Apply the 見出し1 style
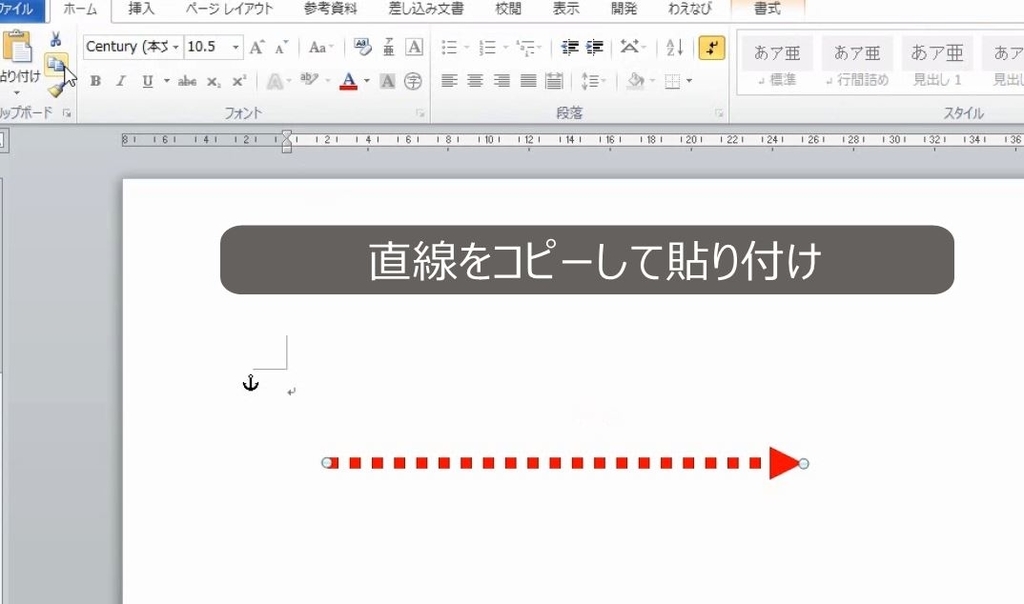 click(936, 62)
